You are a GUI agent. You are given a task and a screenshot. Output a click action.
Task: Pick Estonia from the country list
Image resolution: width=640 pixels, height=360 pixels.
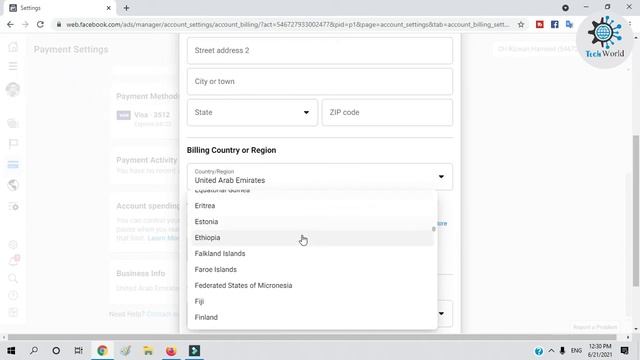click(313, 222)
